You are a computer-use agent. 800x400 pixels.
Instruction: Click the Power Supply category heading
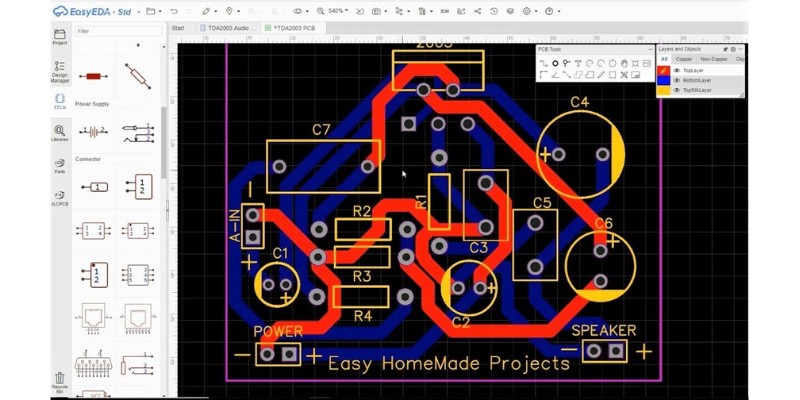click(x=92, y=104)
